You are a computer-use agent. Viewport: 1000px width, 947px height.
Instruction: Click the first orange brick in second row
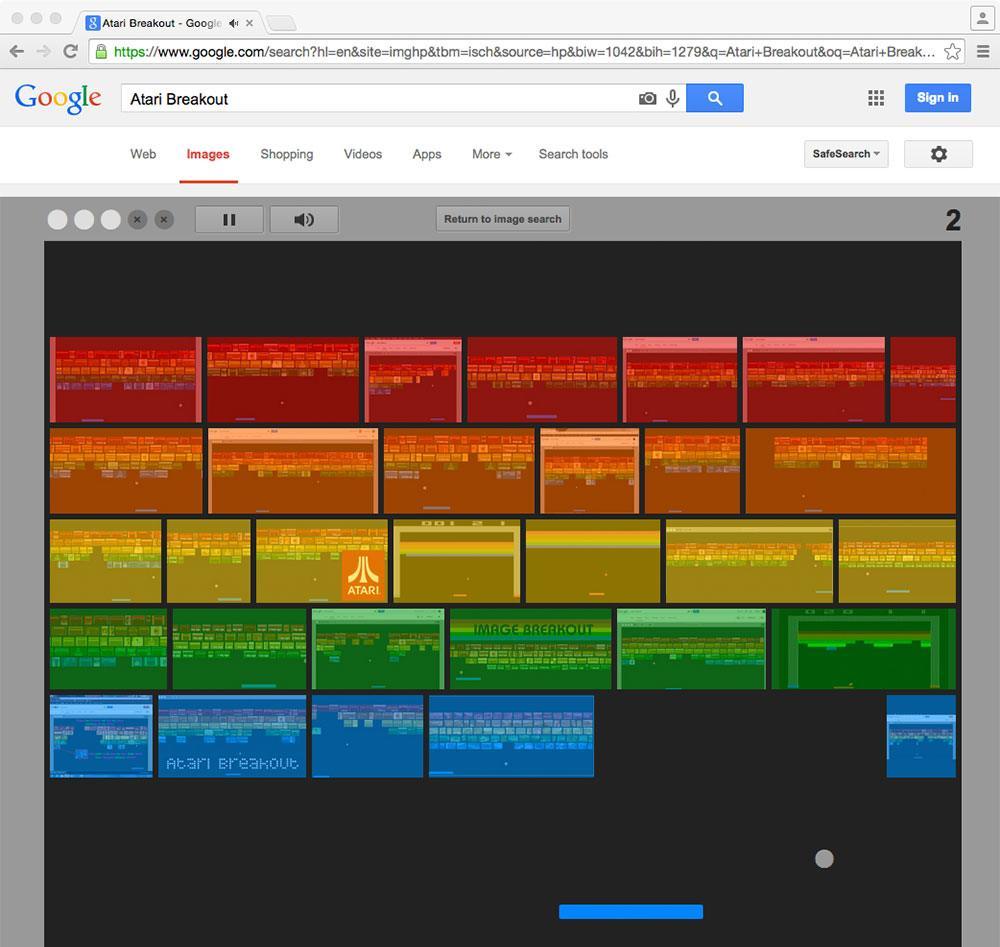[x=126, y=471]
